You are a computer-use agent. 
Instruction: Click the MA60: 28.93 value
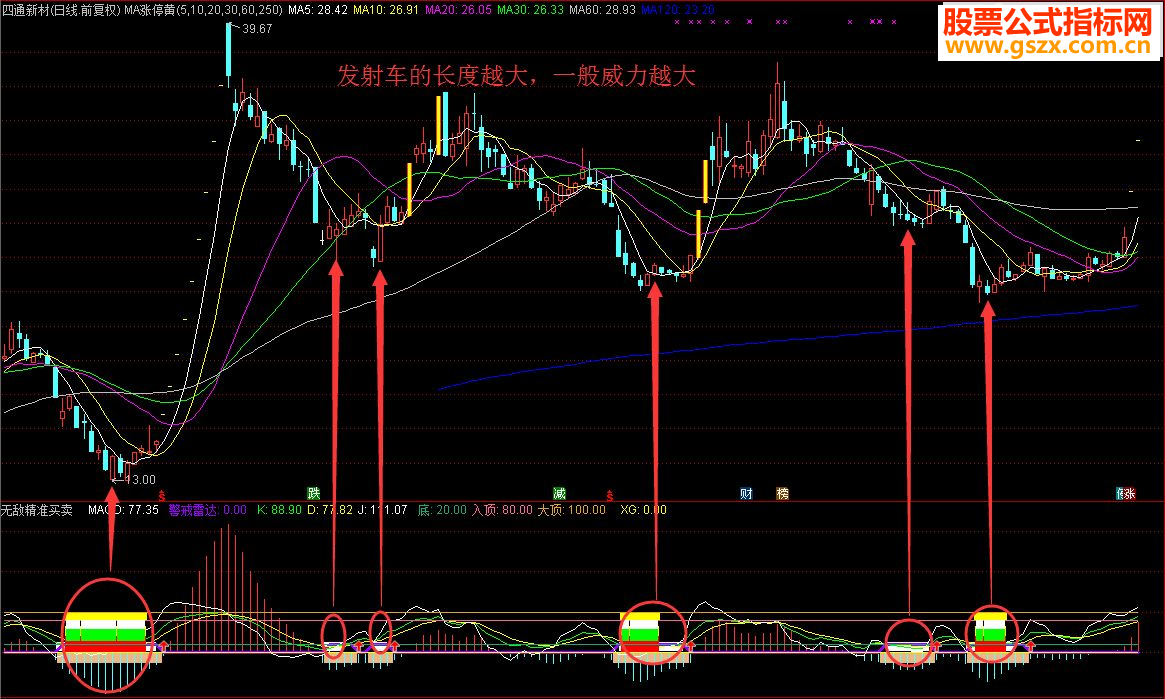click(603, 10)
